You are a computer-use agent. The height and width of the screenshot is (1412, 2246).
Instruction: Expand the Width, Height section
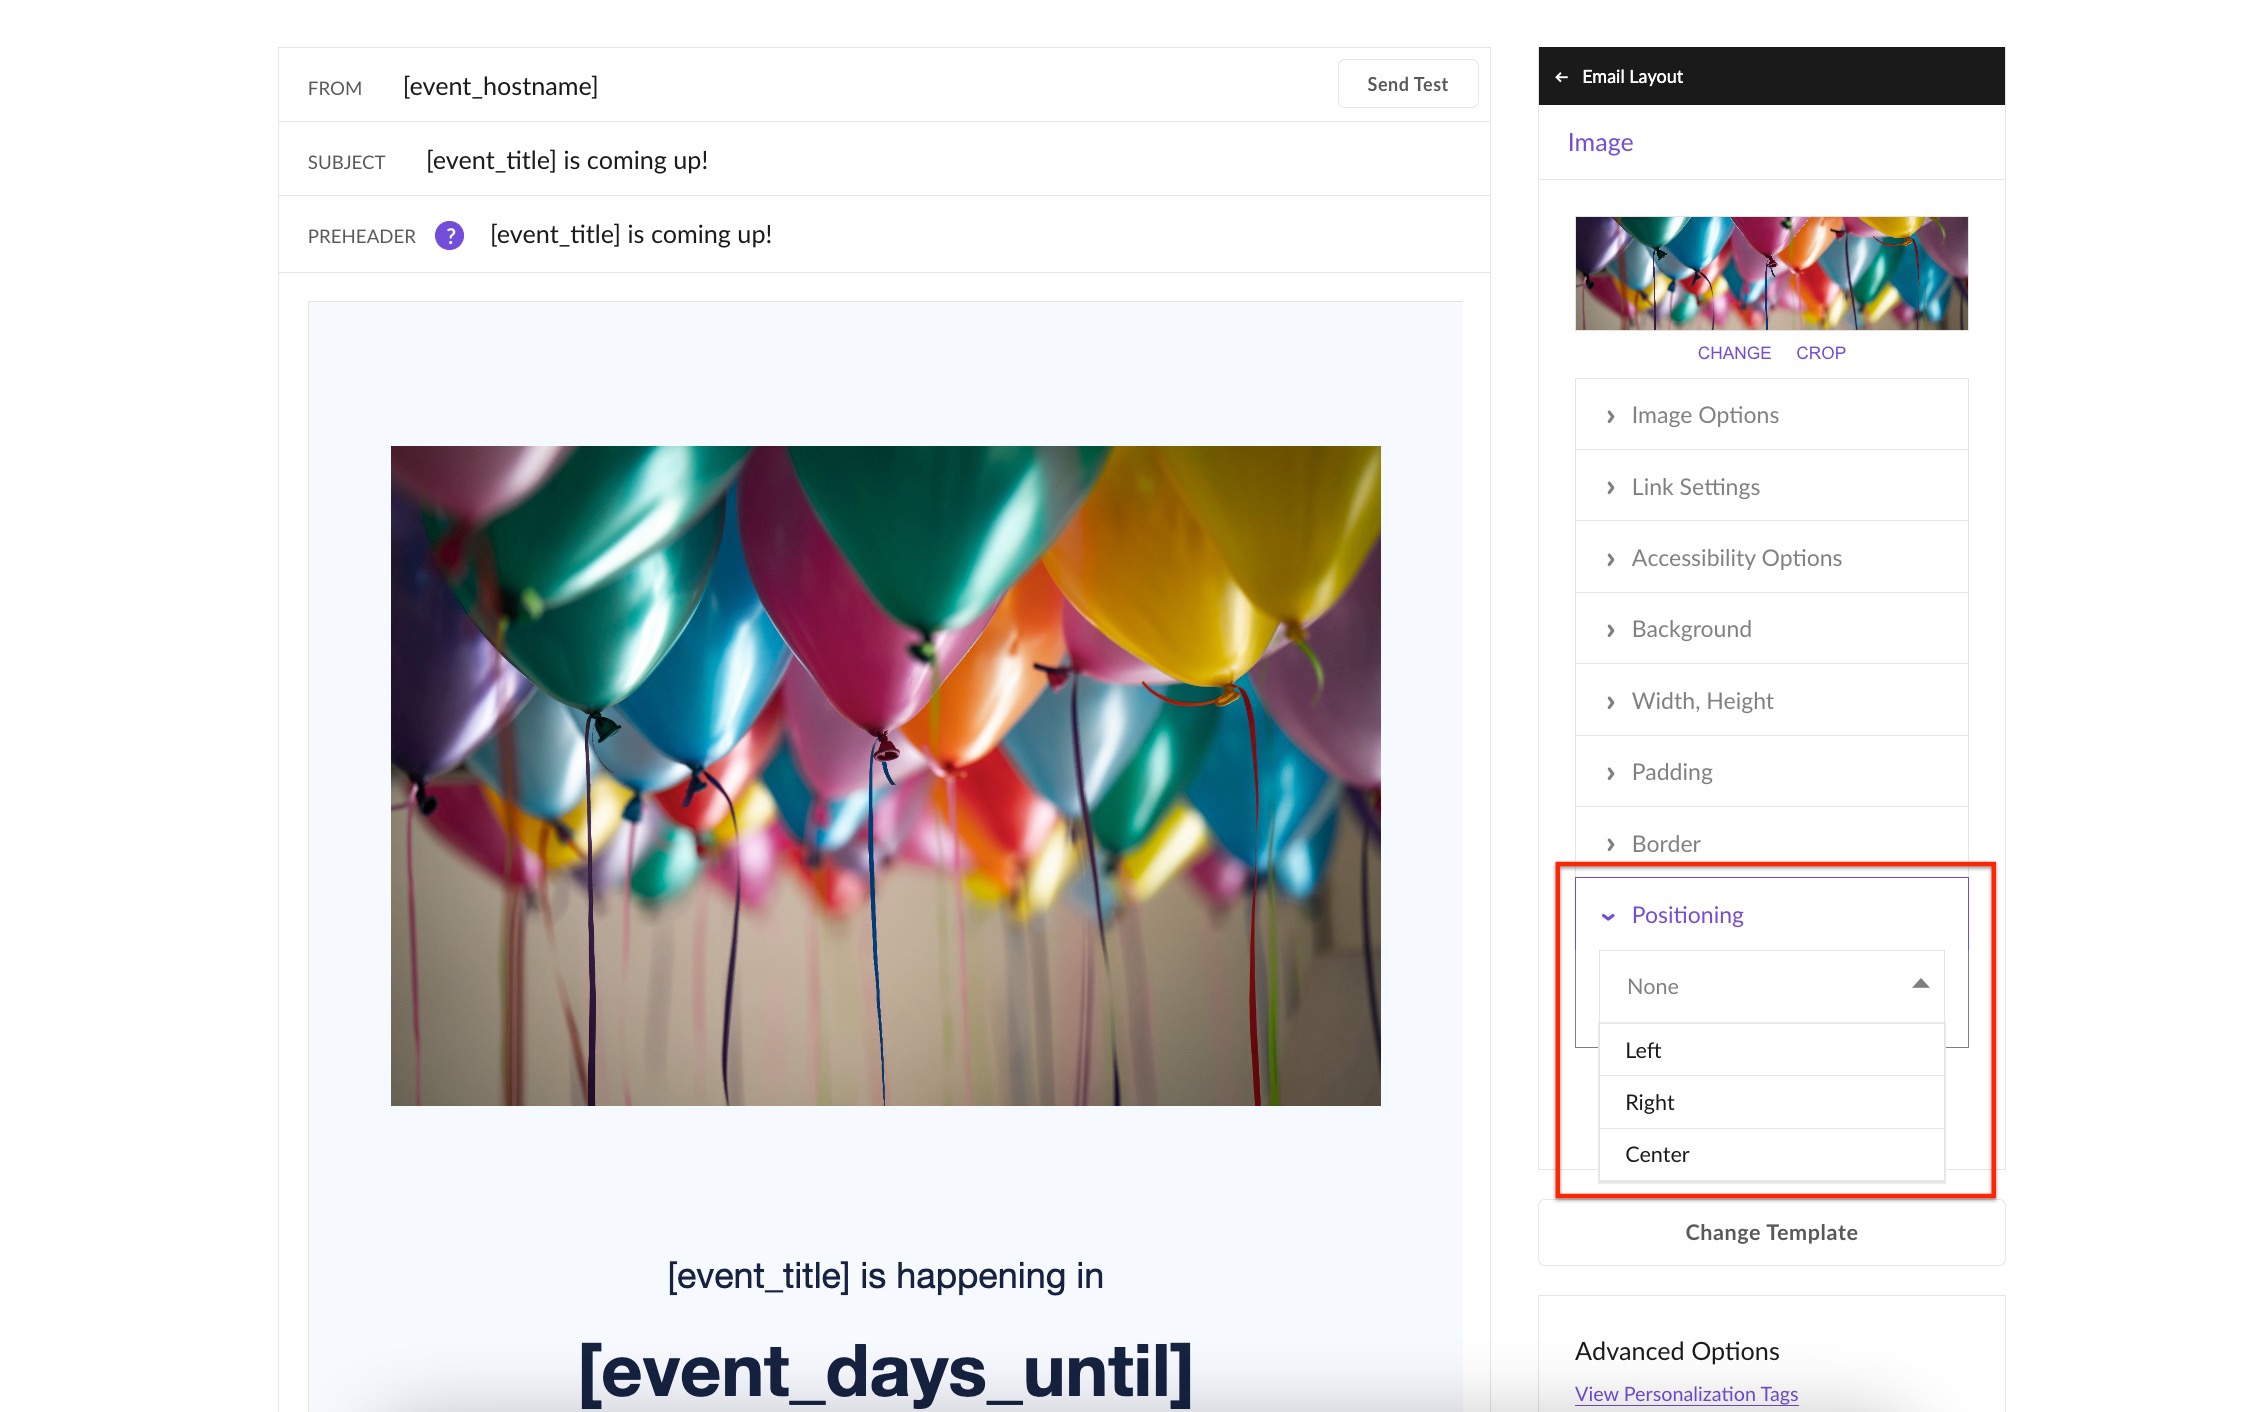(x=1771, y=701)
